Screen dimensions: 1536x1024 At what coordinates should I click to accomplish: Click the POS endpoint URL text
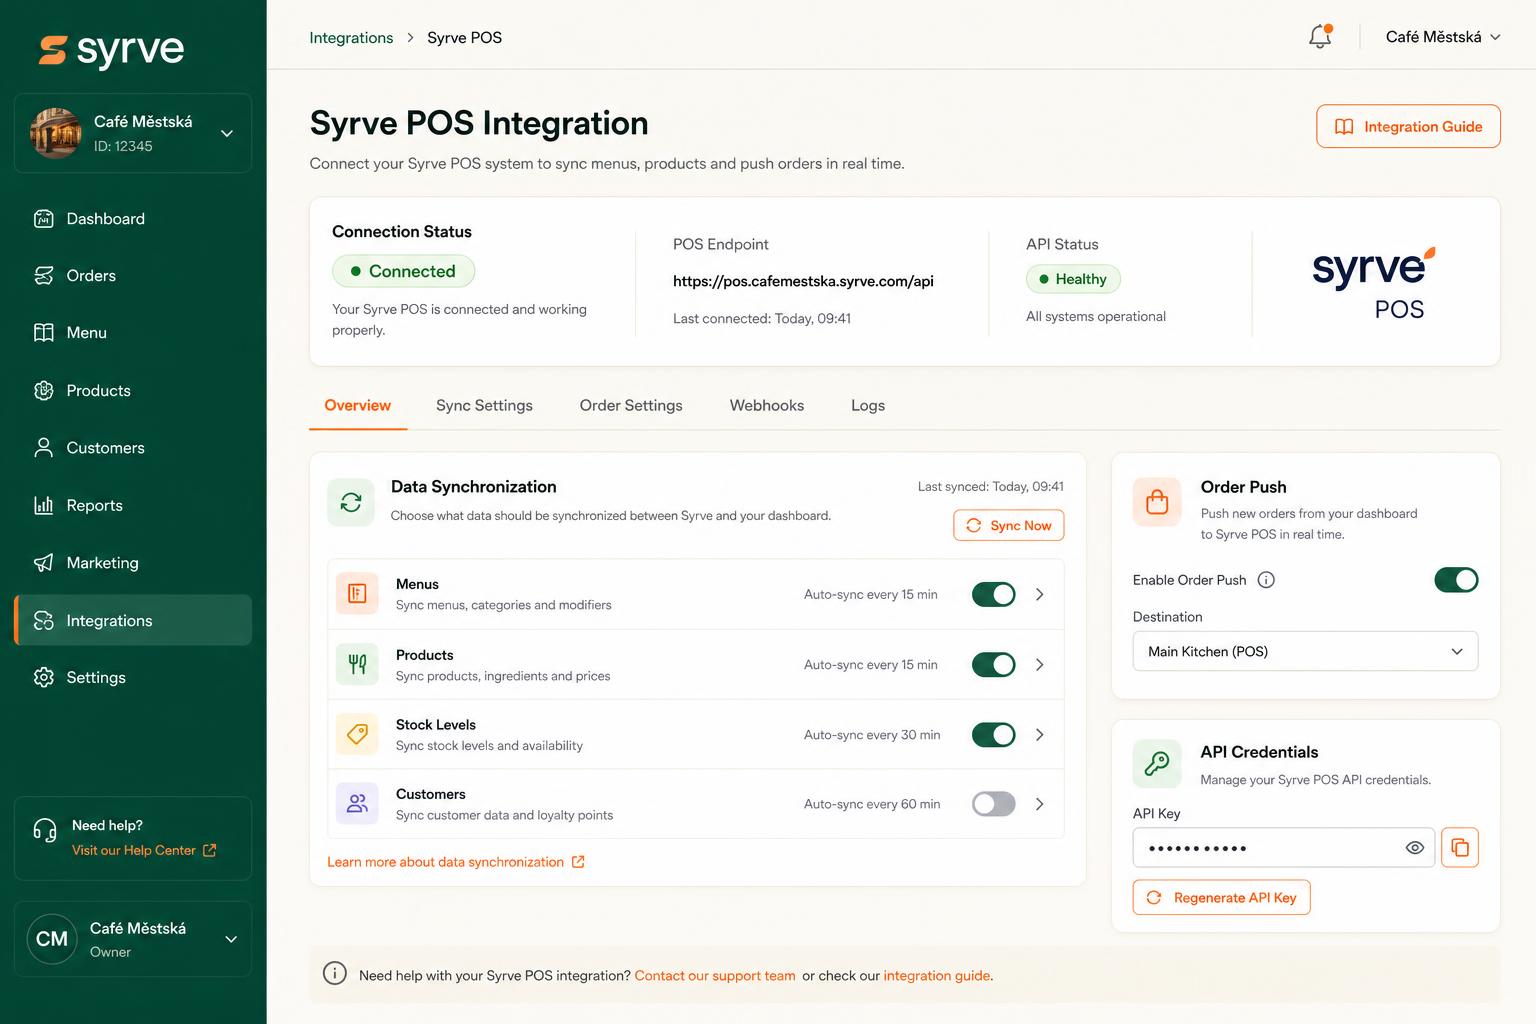803,282
